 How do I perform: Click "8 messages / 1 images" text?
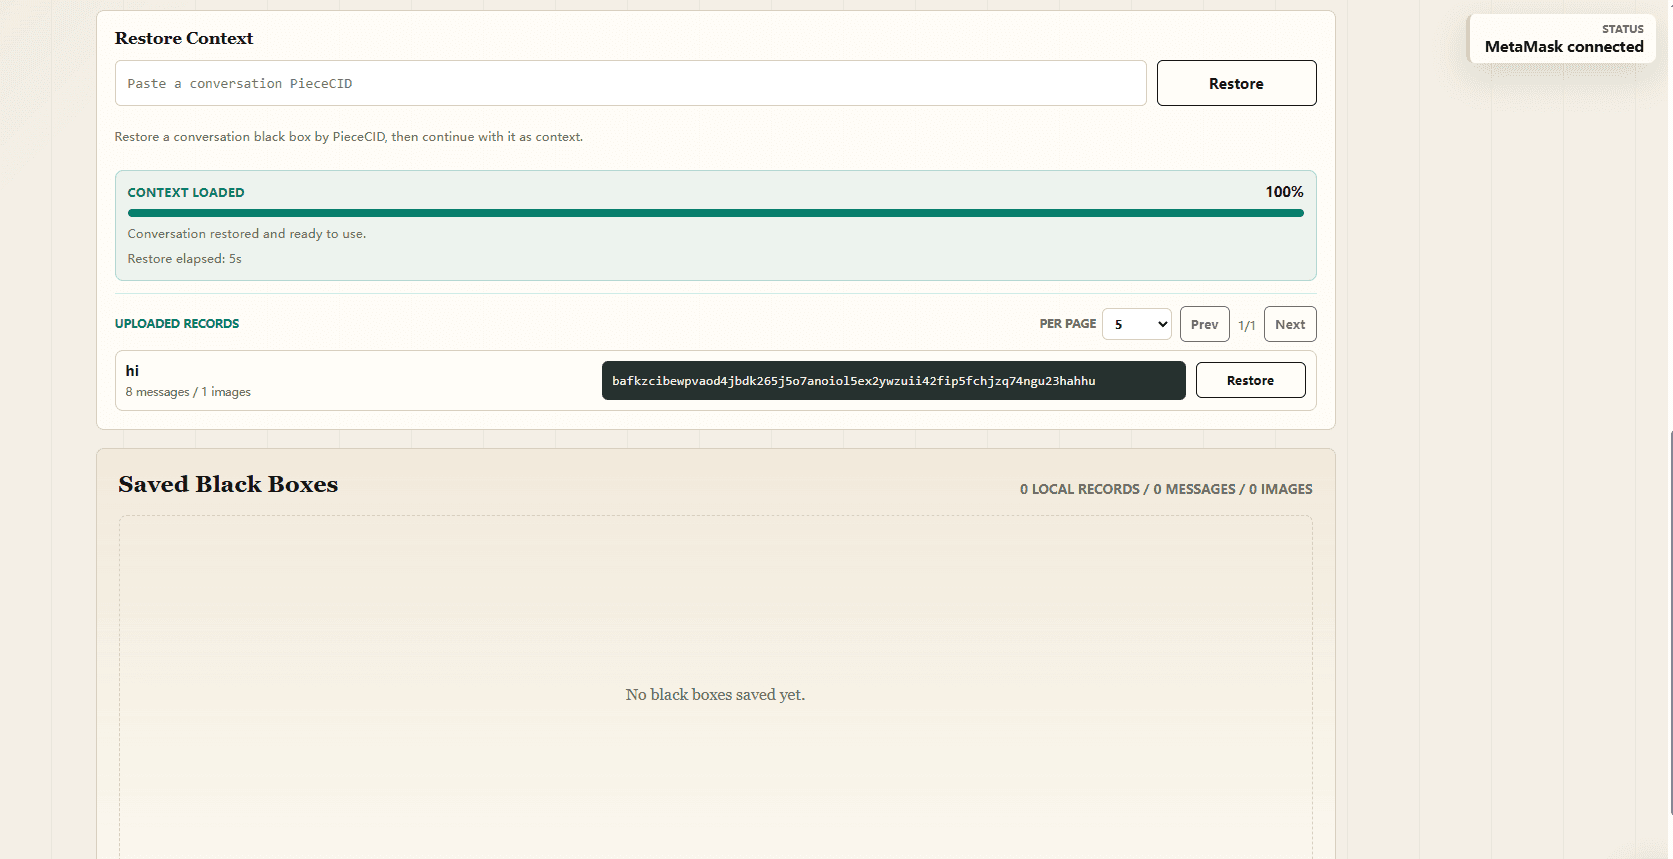tap(188, 392)
